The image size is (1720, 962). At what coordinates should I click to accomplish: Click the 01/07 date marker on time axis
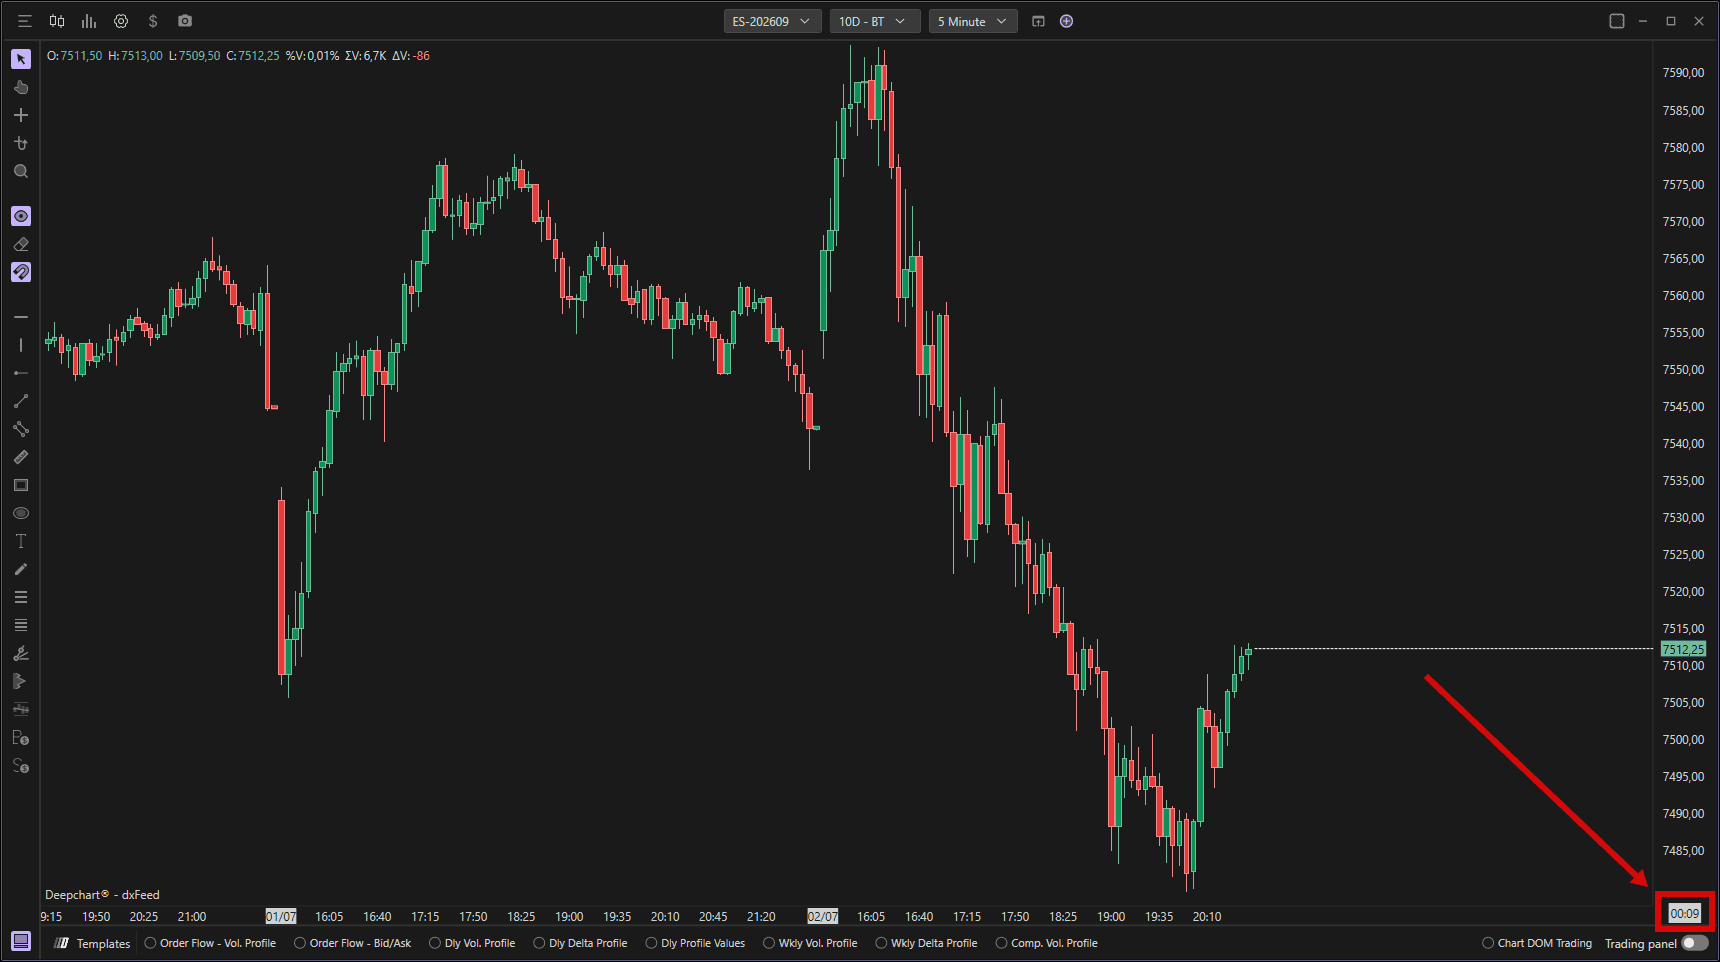(x=281, y=916)
